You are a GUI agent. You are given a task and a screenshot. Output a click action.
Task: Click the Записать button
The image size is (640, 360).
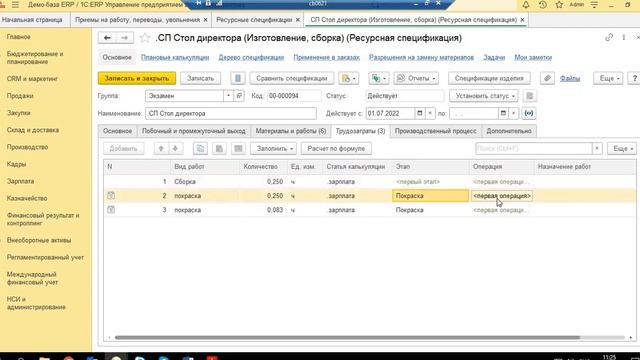[x=200, y=78]
